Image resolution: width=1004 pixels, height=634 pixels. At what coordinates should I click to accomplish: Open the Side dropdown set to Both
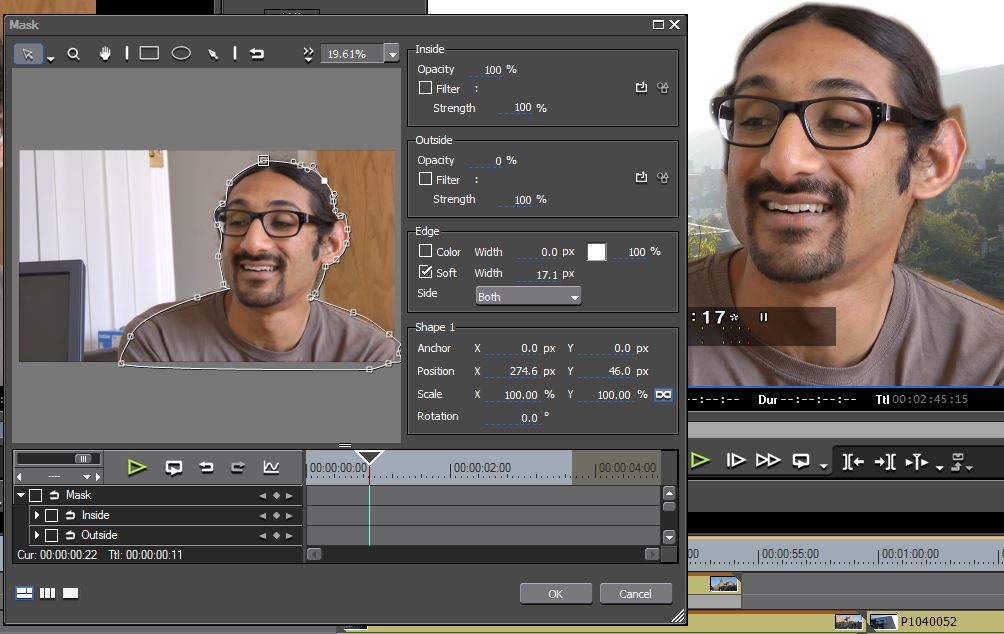point(528,297)
